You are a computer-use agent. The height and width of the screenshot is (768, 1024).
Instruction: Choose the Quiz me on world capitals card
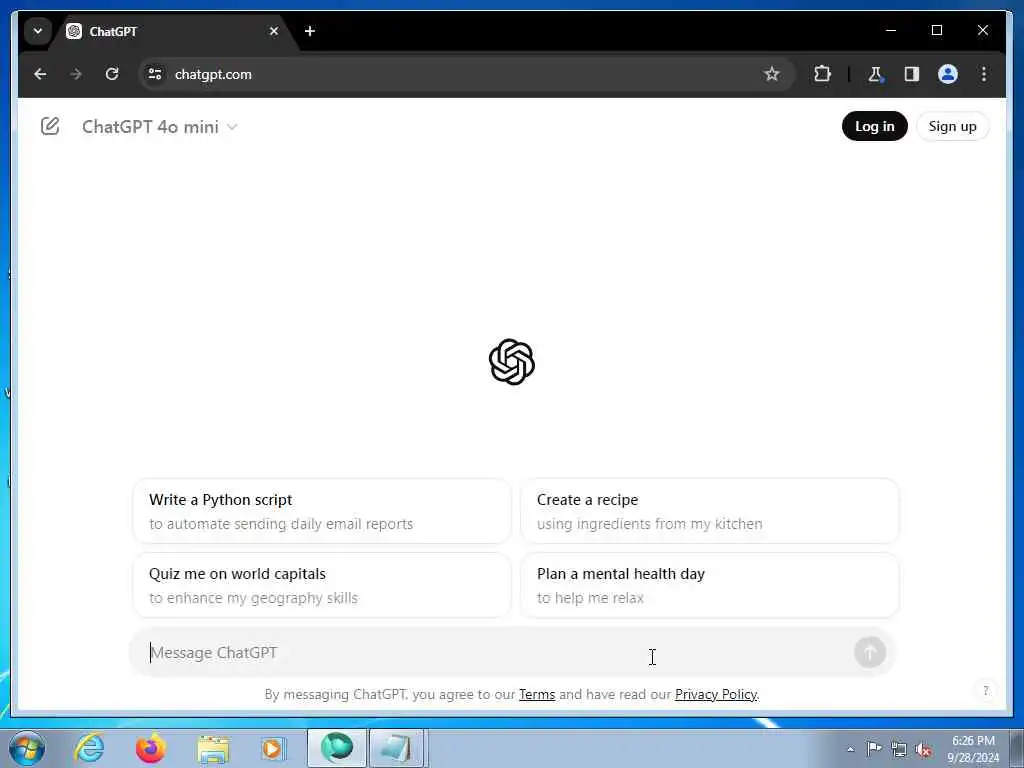coord(322,585)
